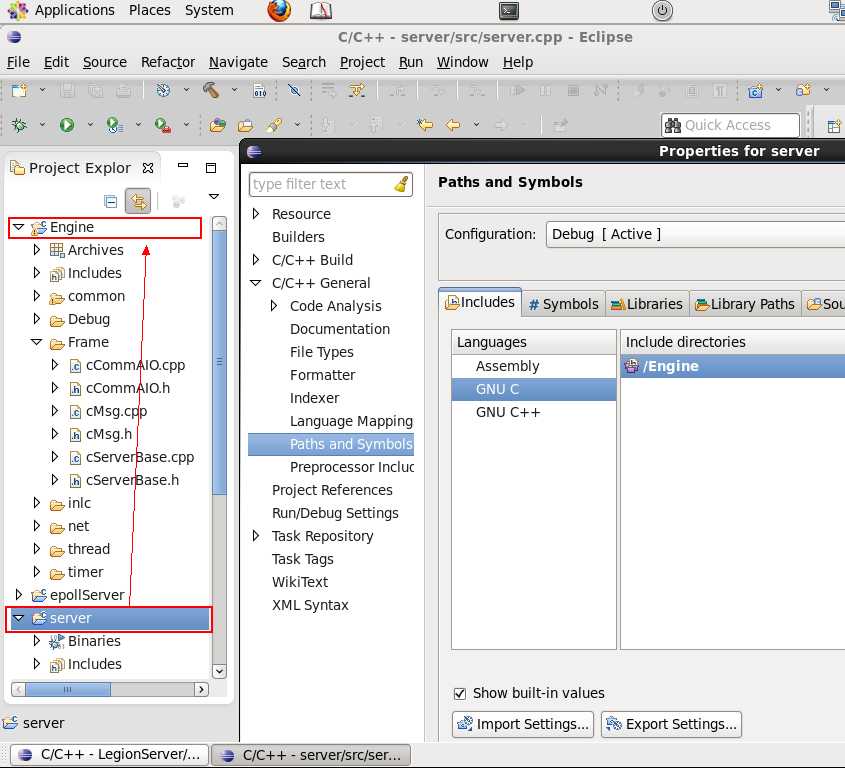Toggle Link with Editor in Project Explorer
Viewport: 845px width, 768px height.
138,202
